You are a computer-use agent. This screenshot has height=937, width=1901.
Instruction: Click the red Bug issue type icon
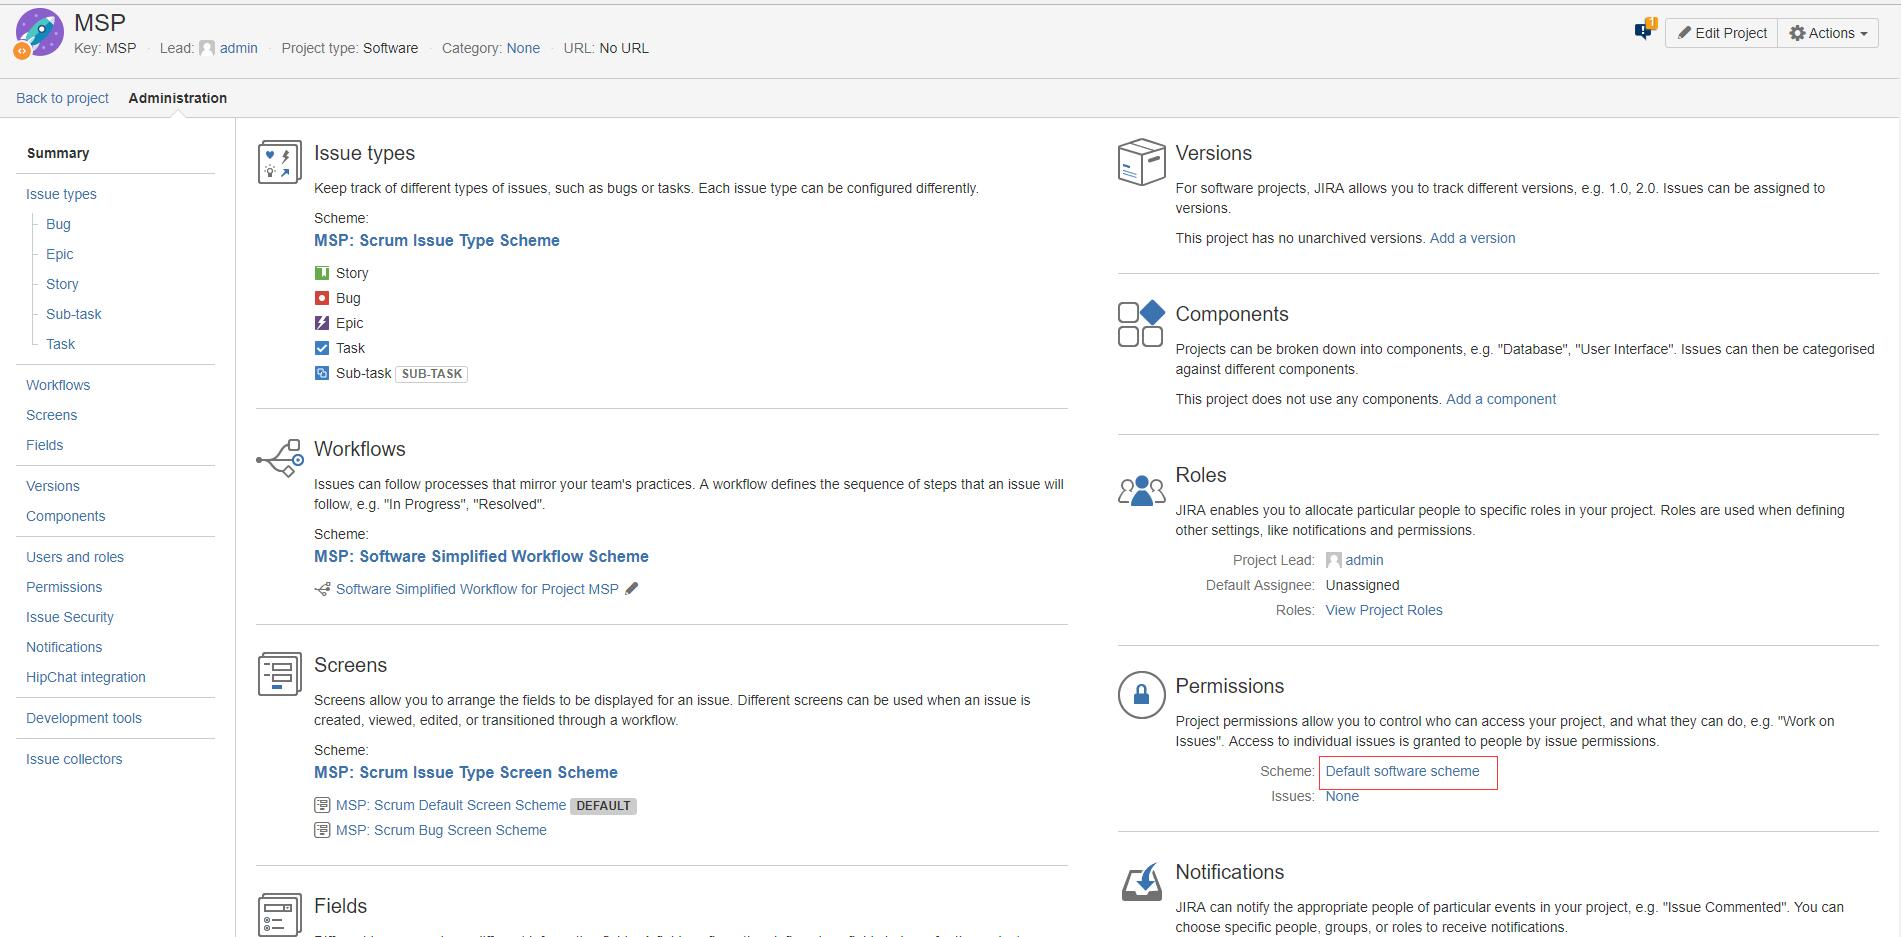pos(322,298)
